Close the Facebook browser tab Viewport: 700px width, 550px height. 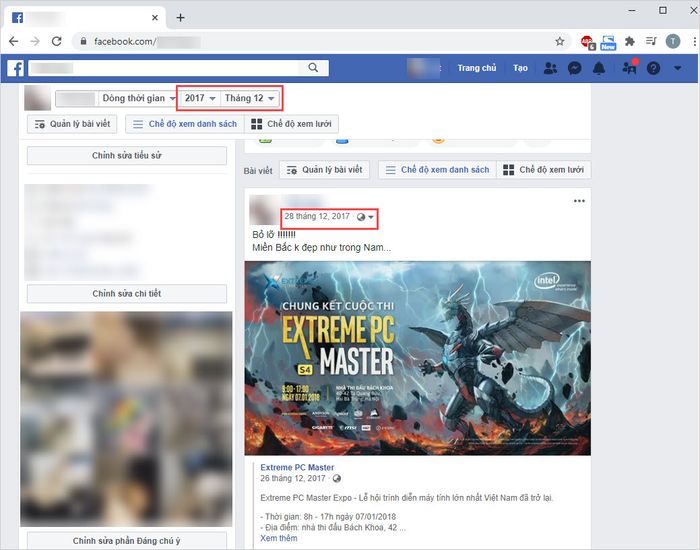(x=155, y=18)
